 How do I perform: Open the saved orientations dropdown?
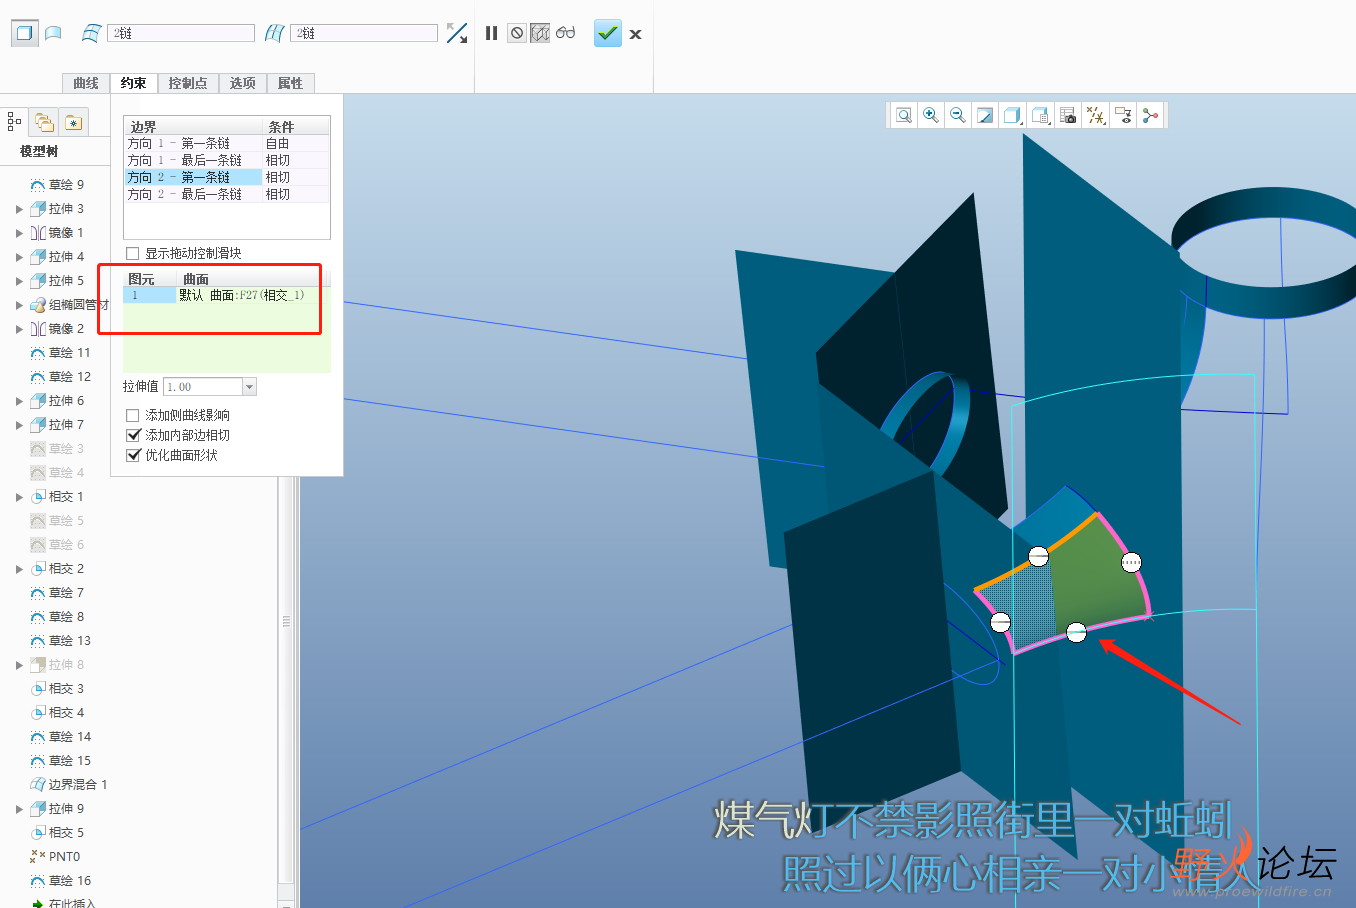(1041, 115)
